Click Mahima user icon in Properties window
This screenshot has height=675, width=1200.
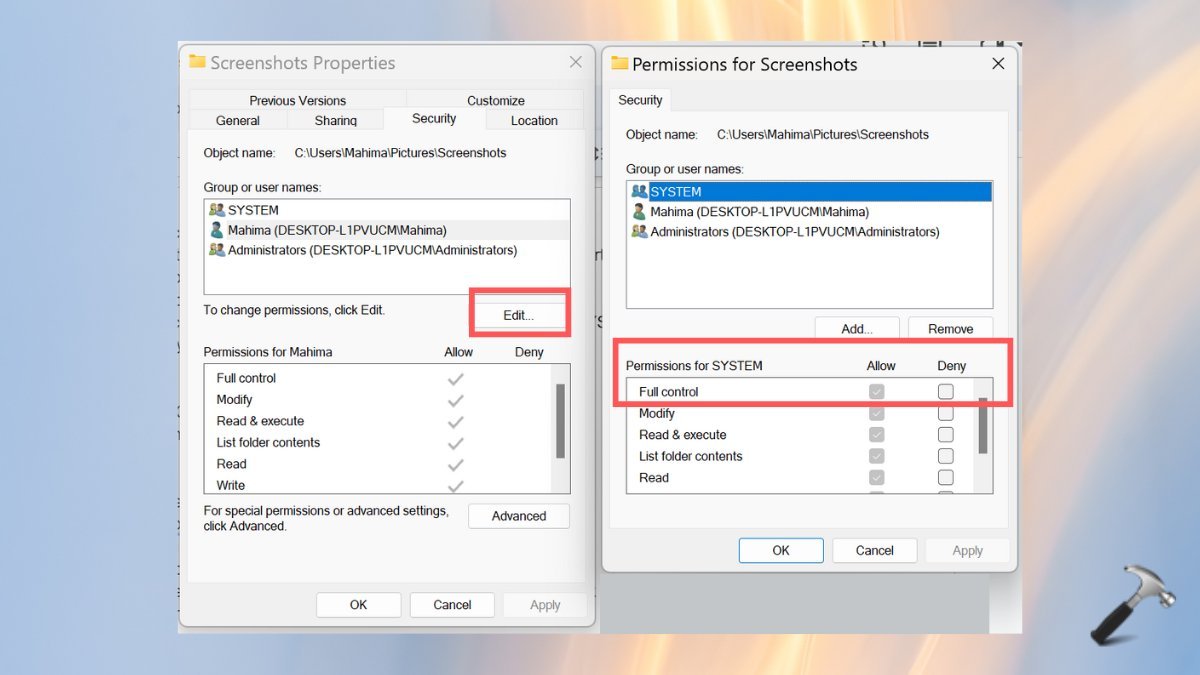tap(217, 230)
